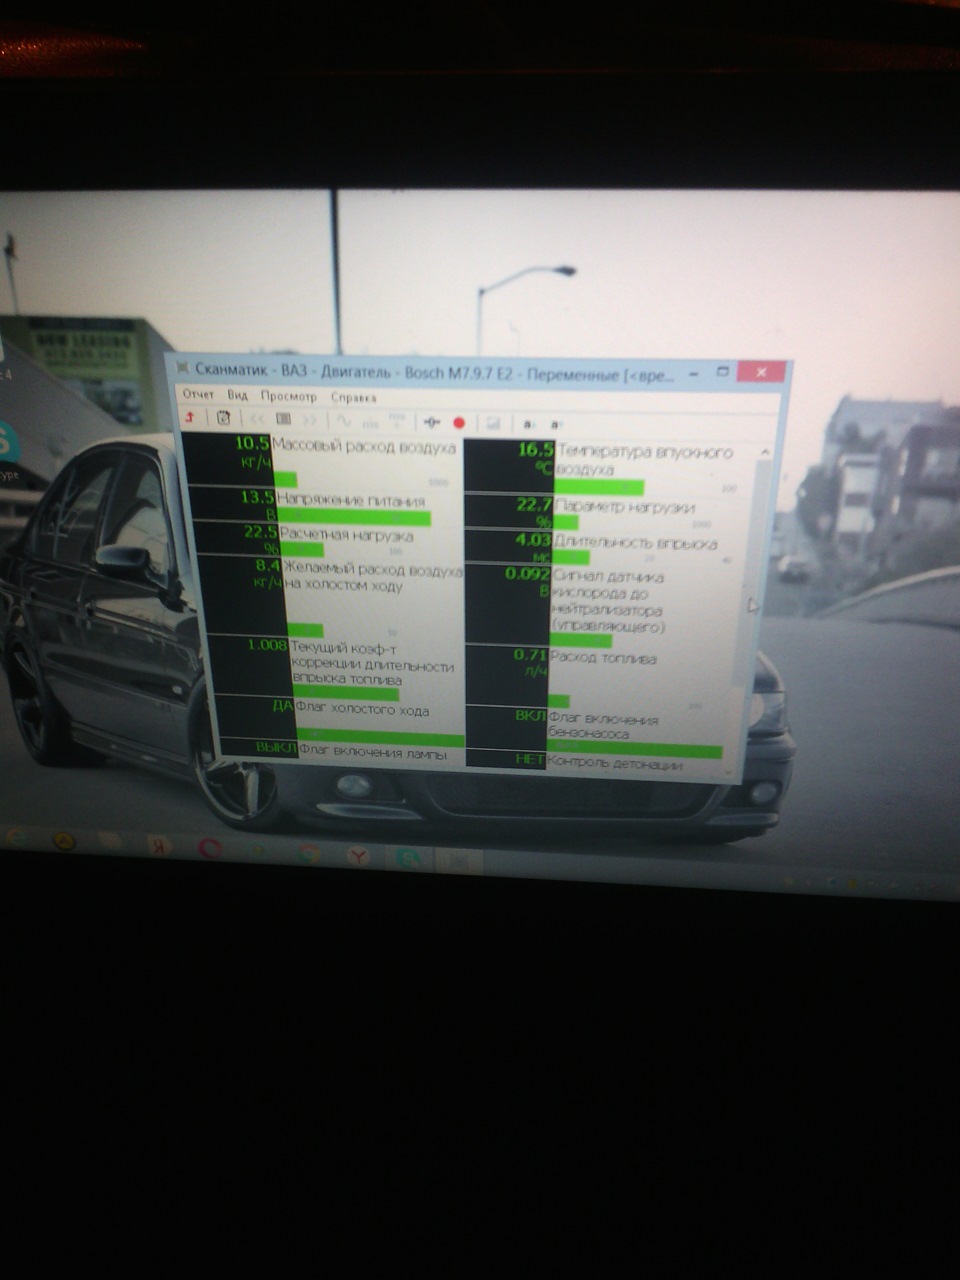The image size is (960, 1280).
Task: Click the scrollbar up arrow in parameter list
Action: (x=765, y=453)
